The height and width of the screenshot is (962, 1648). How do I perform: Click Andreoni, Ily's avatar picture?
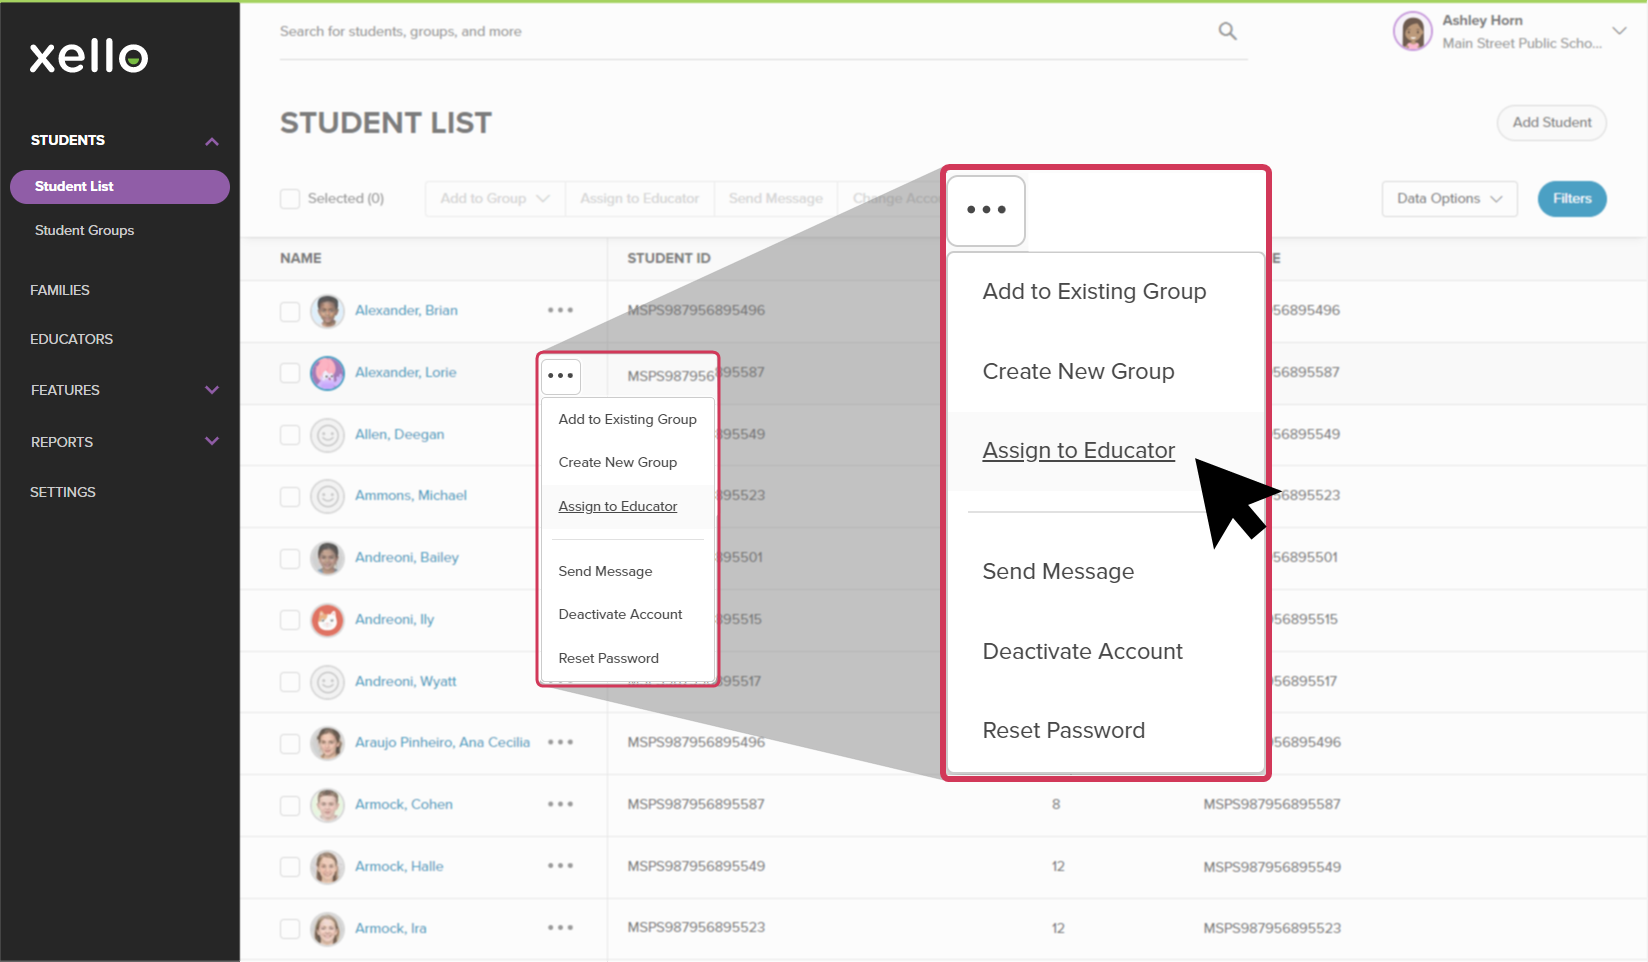coord(327,620)
